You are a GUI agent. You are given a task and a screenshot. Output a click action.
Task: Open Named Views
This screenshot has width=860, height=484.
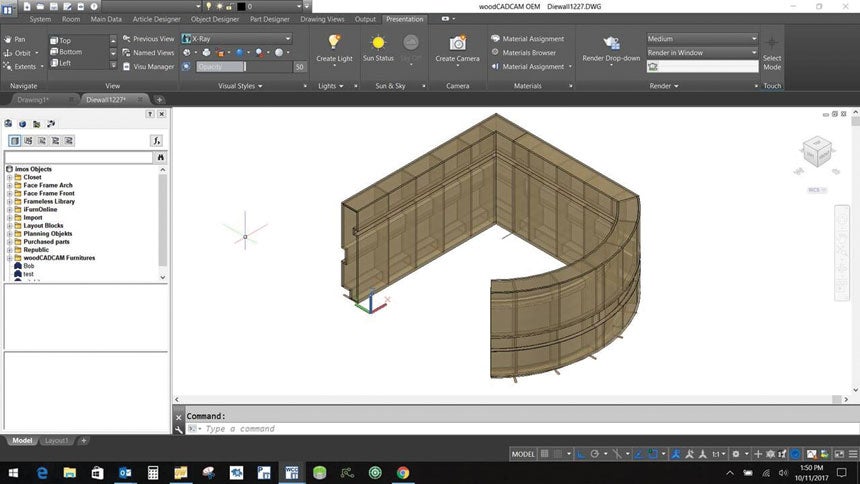click(x=148, y=53)
